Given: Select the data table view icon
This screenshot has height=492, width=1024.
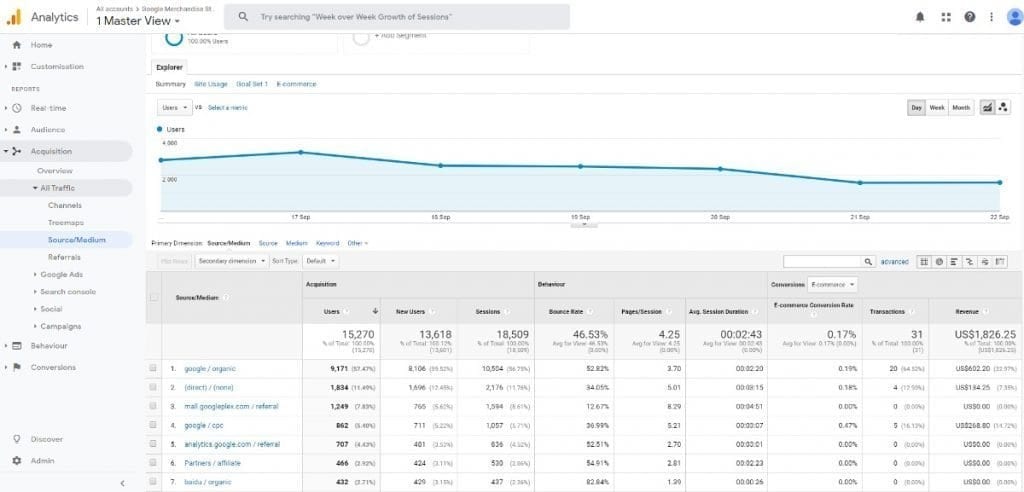Looking at the screenshot, I should point(924,261).
